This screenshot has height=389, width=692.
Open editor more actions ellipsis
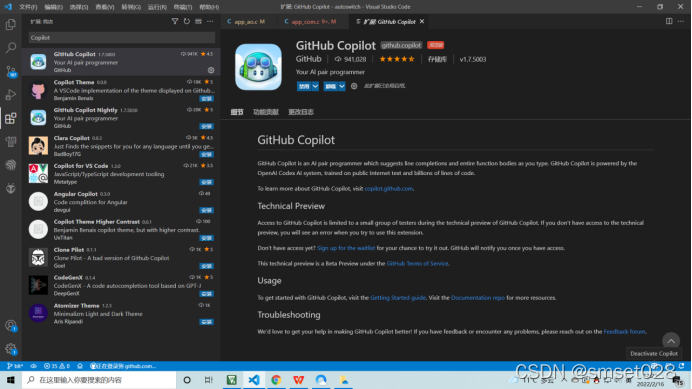[x=681, y=21]
